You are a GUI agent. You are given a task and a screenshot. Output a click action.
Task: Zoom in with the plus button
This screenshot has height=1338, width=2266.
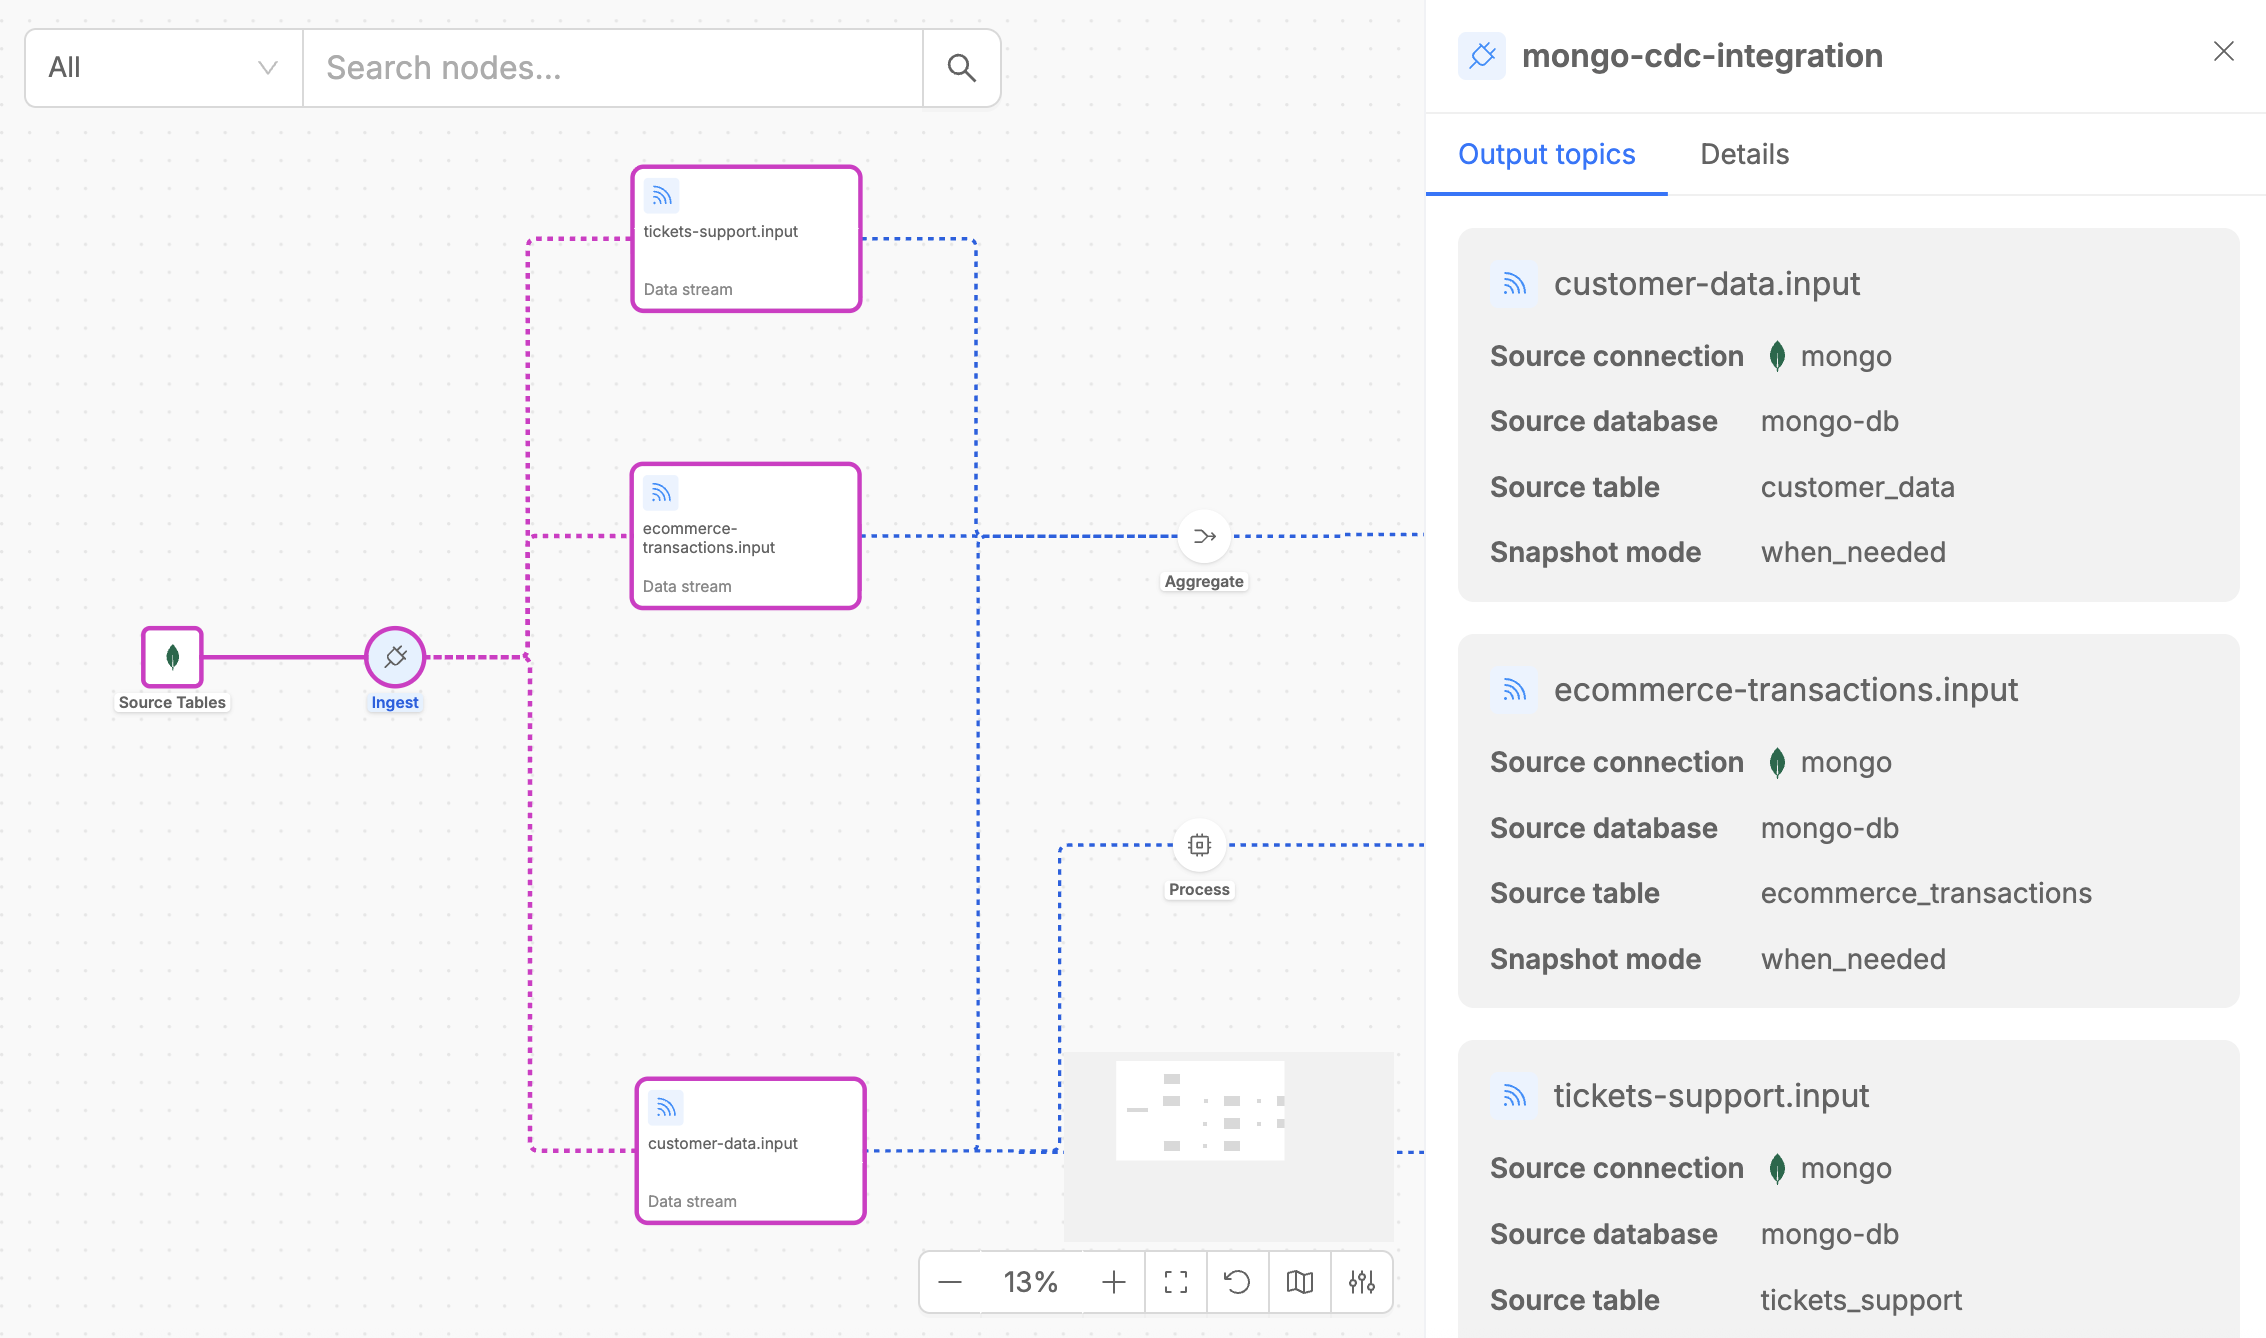point(1114,1282)
